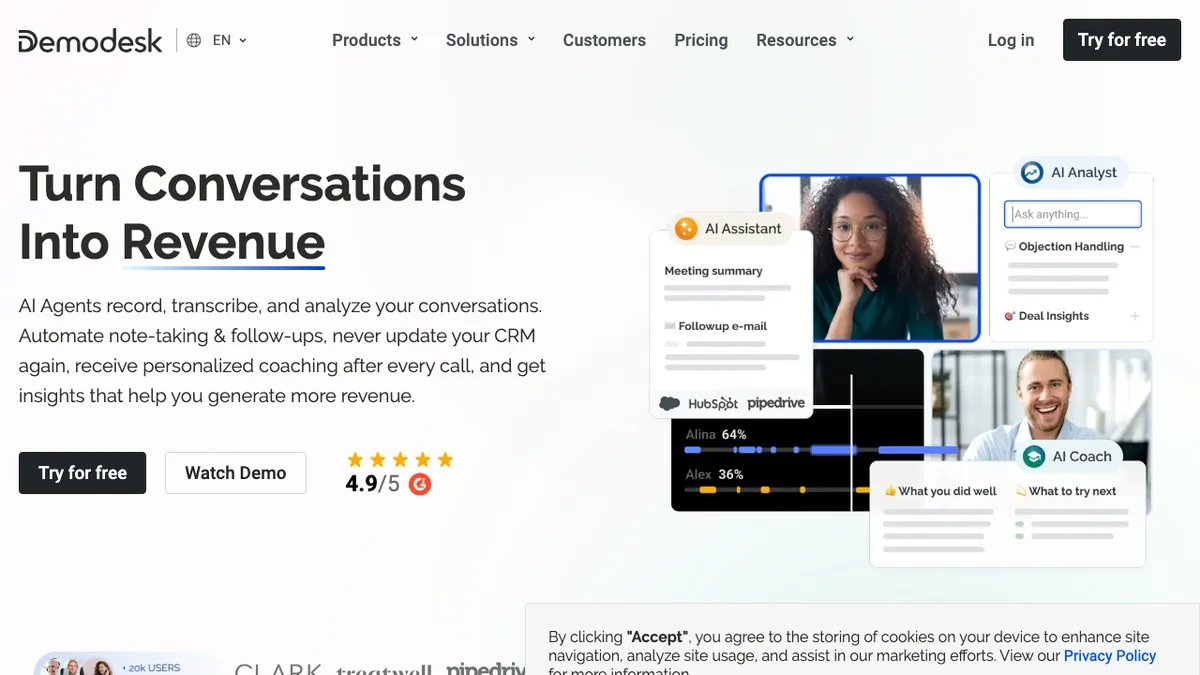1200x675 pixels.
Task: Click Try for free in header
Action: (x=1122, y=40)
